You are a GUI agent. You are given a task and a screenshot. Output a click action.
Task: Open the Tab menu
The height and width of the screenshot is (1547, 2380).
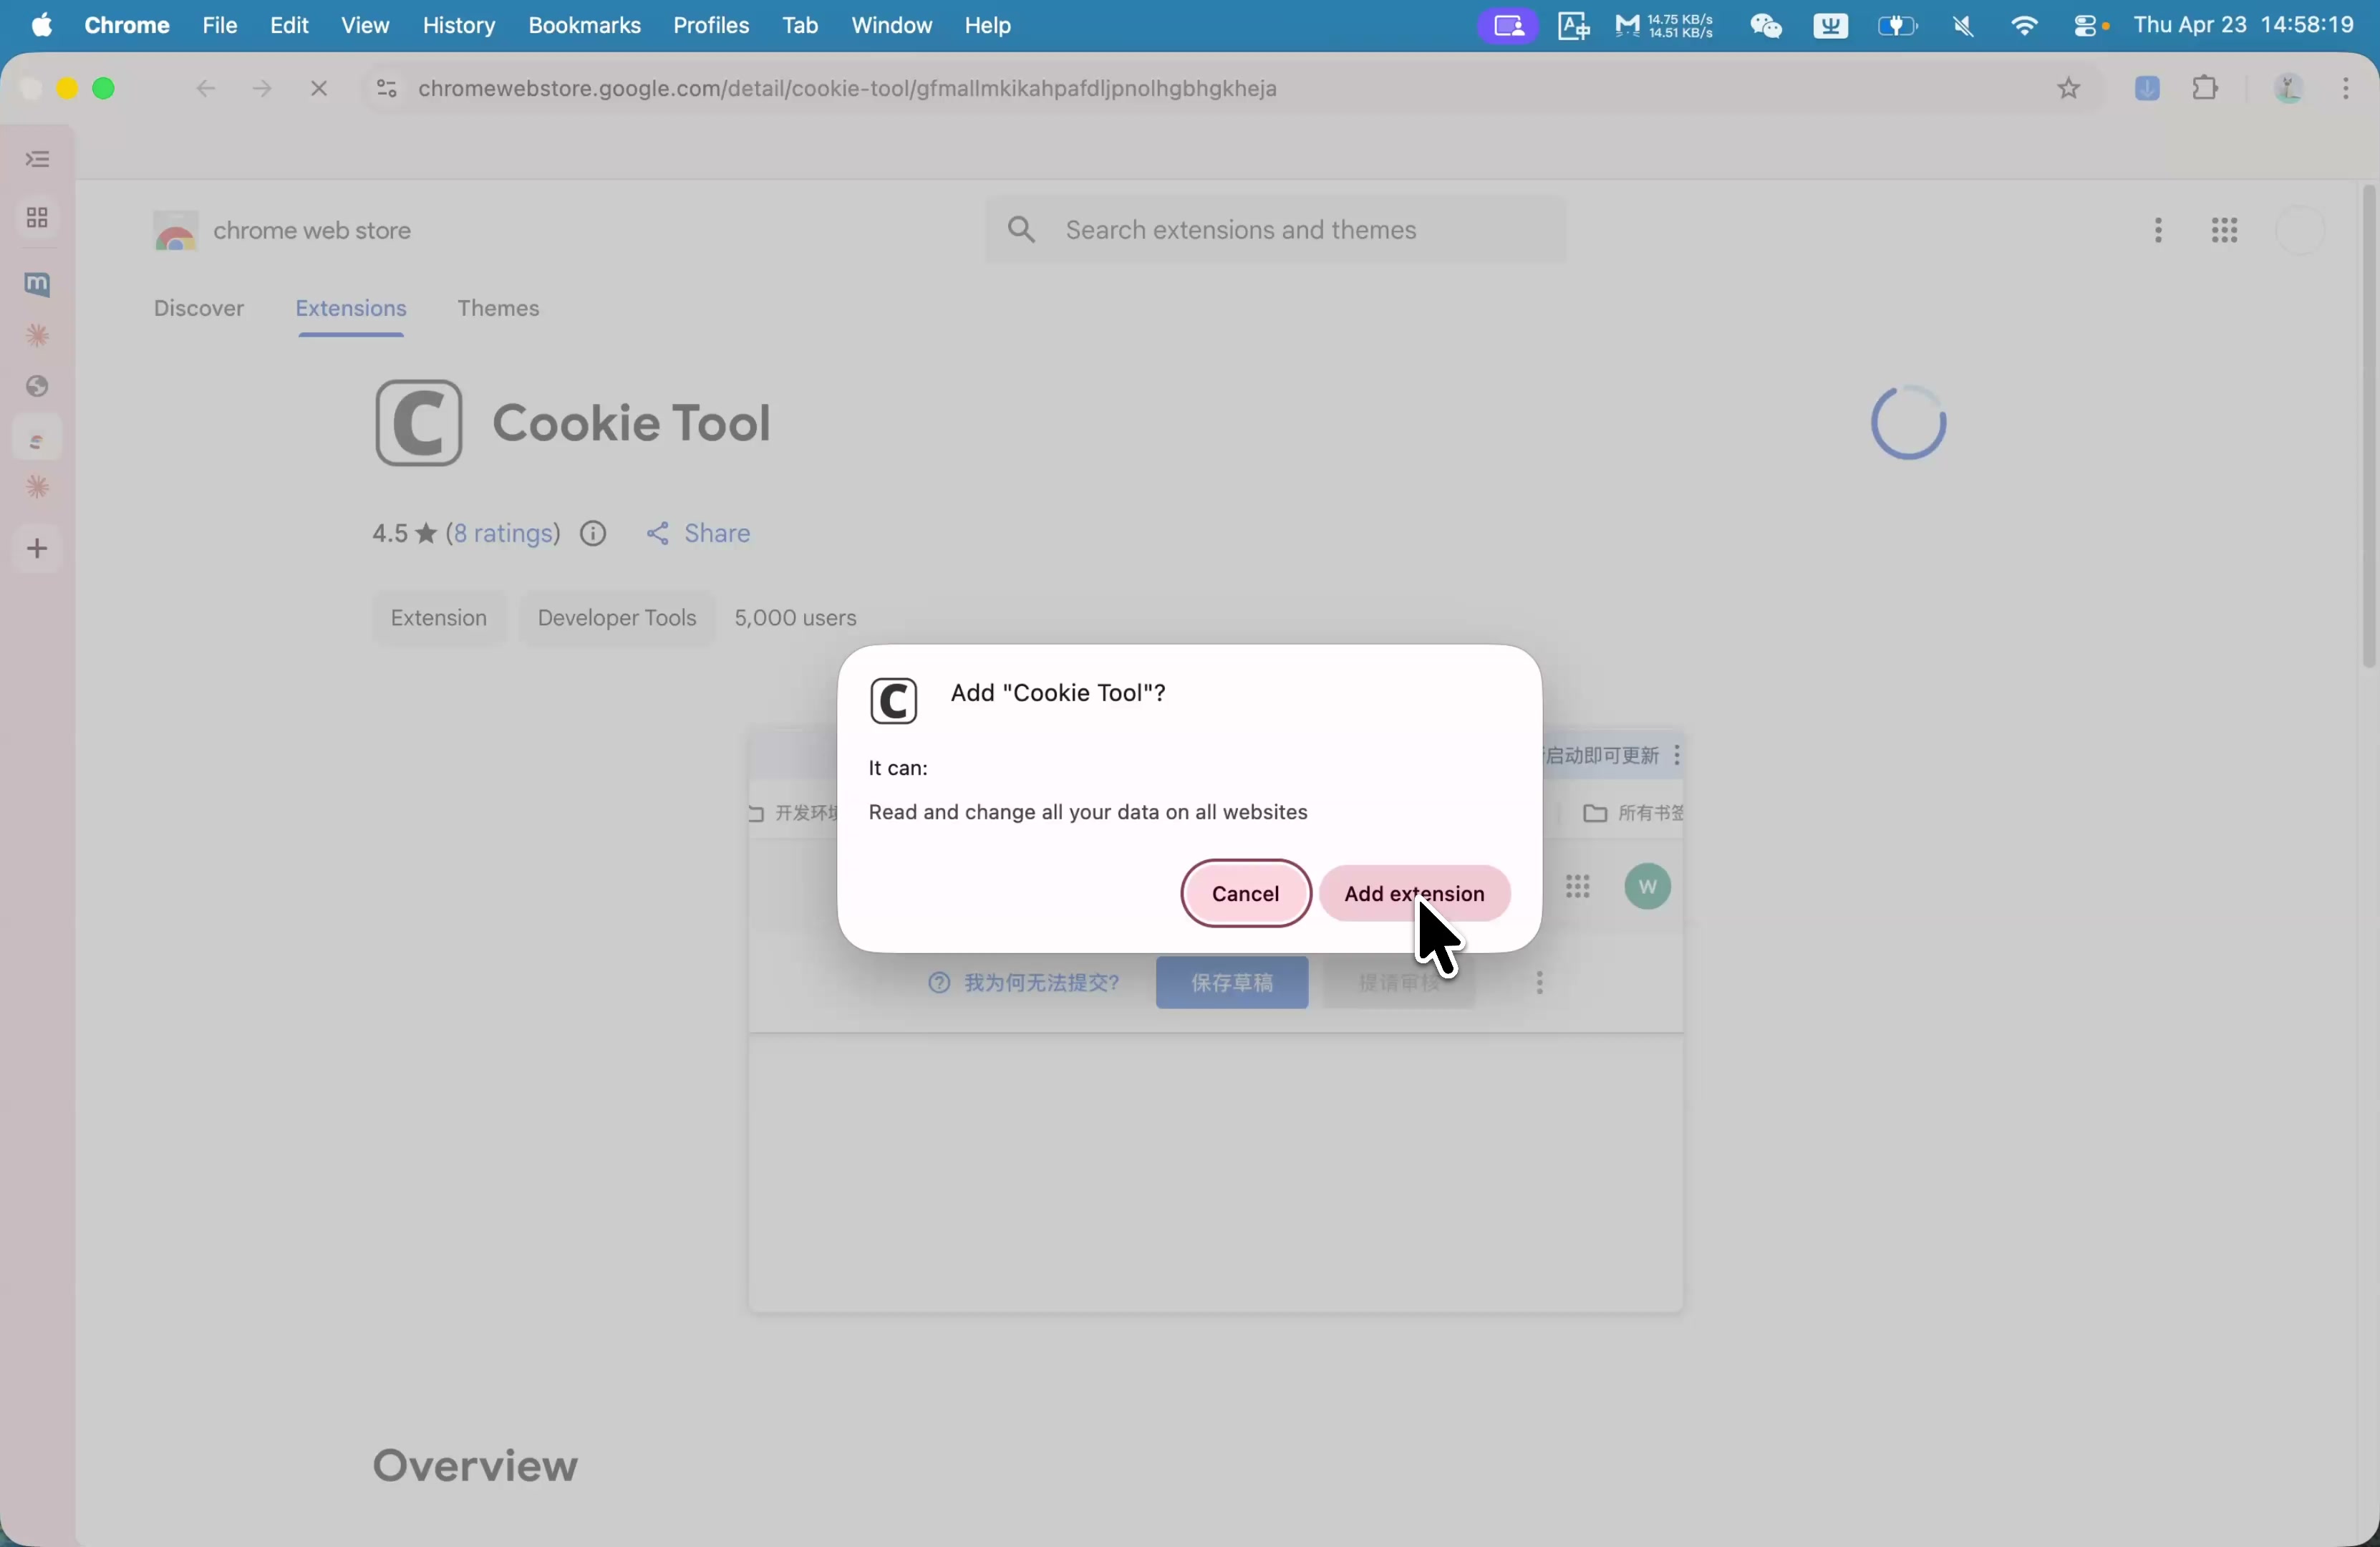[800, 26]
